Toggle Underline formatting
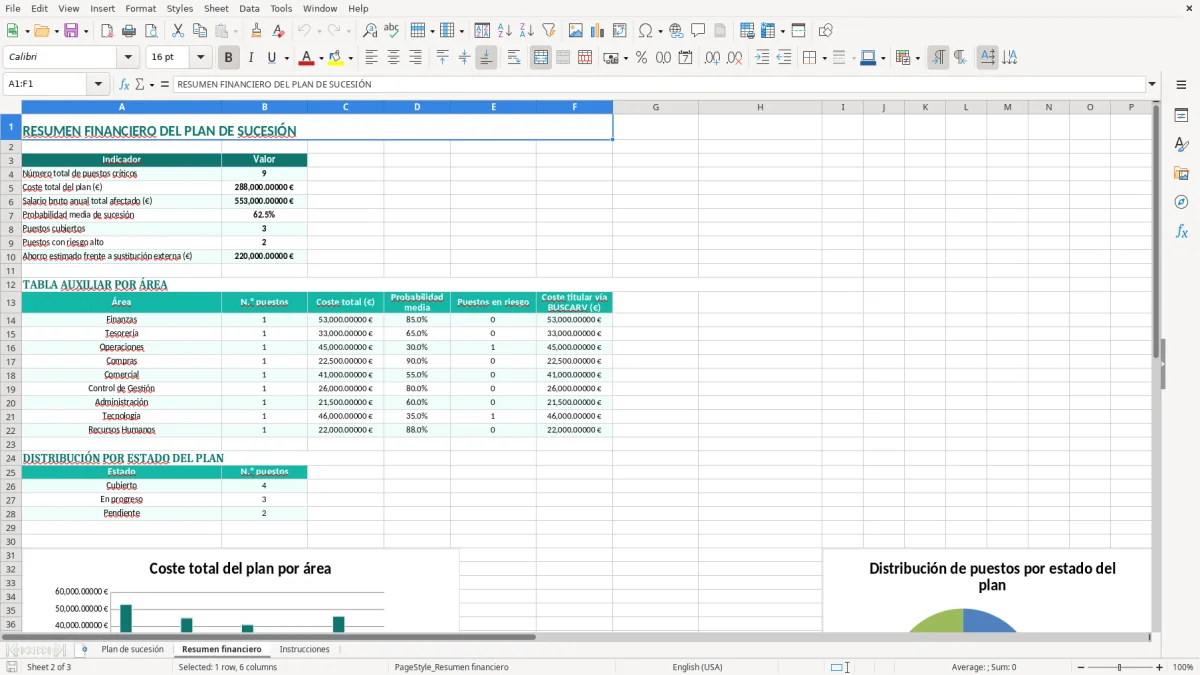This screenshot has height=675, width=1200. pyautogui.click(x=272, y=58)
